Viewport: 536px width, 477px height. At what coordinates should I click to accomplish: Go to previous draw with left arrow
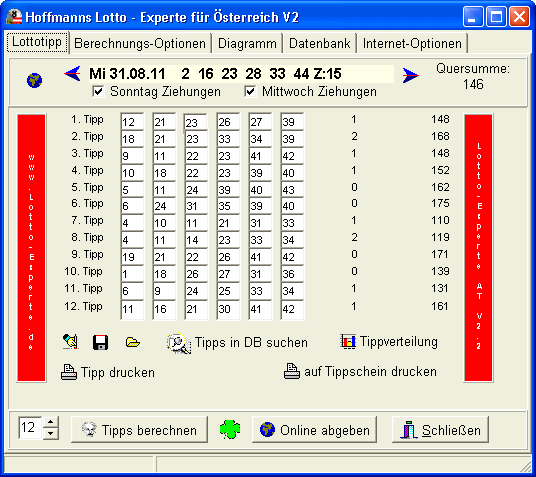(72, 74)
